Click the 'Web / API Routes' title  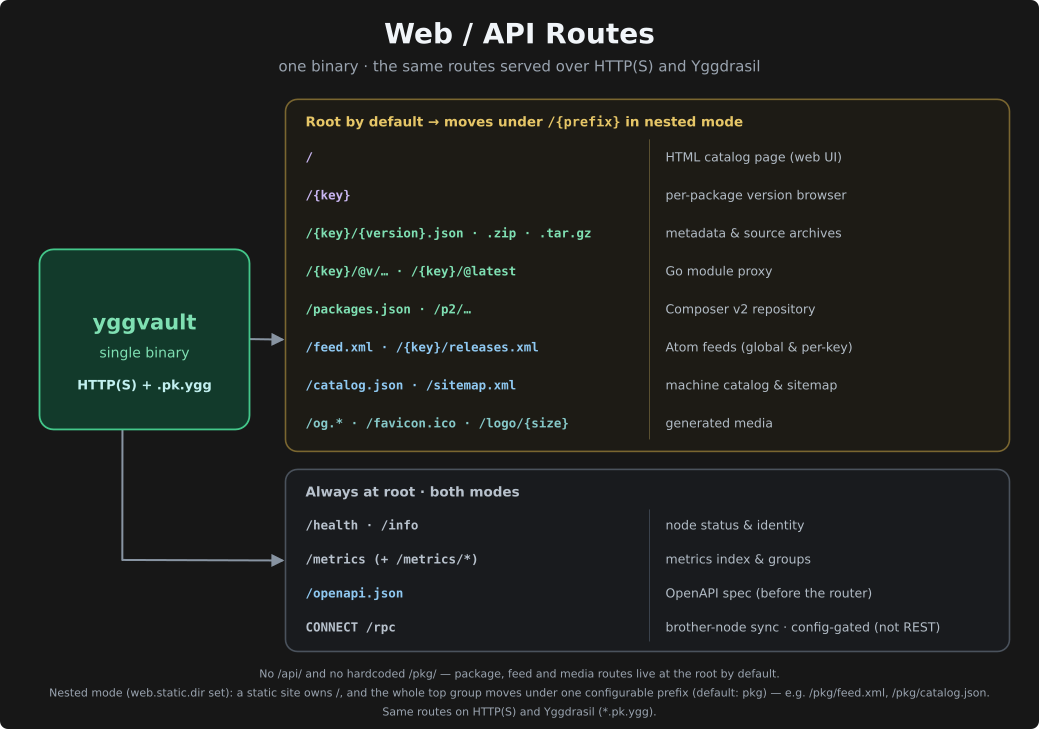pos(519,34)
